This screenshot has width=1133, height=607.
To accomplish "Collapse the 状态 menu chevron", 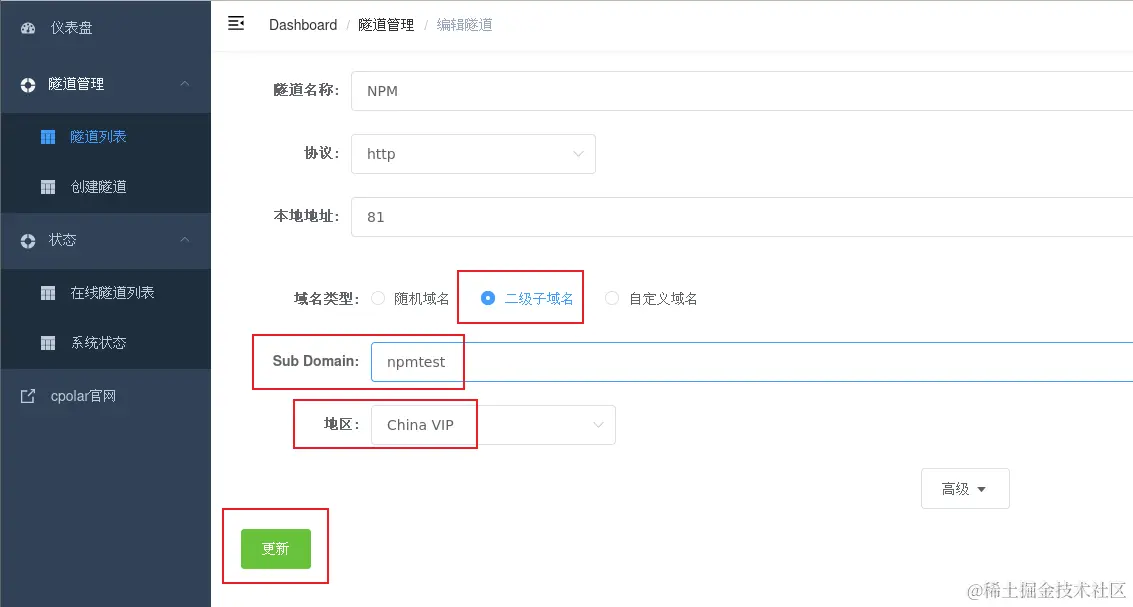I will point(185,239).
